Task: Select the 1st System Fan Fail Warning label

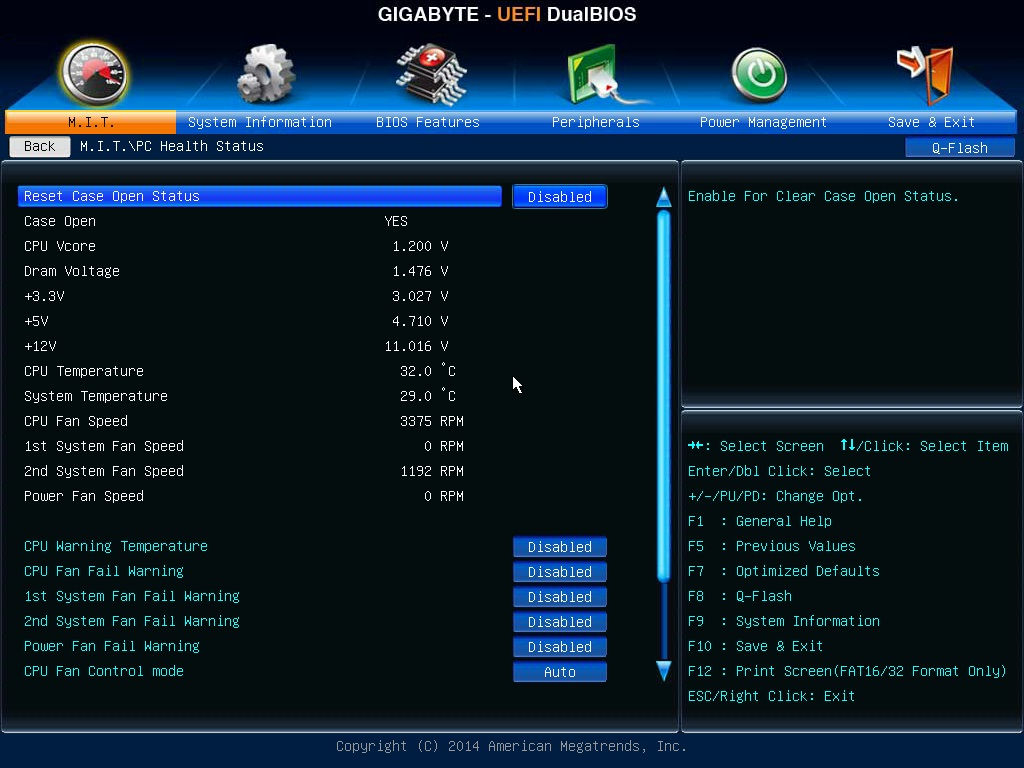Action: (132, 596)
